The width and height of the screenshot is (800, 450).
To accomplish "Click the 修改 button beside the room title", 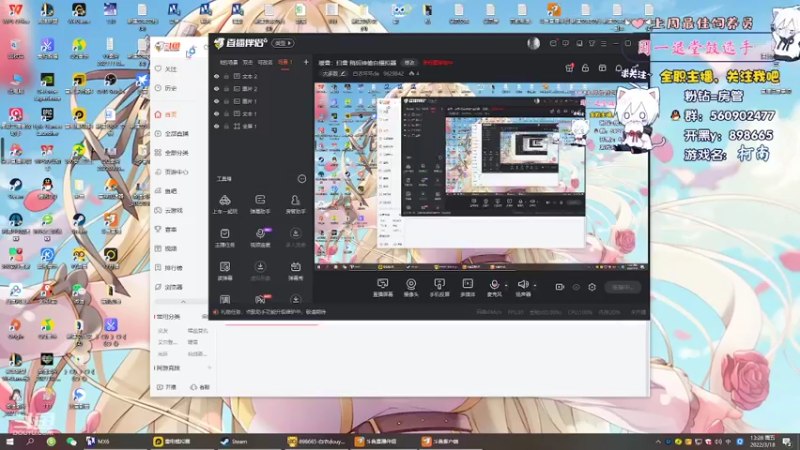I will pyautogui.click(x=410, y=63).
